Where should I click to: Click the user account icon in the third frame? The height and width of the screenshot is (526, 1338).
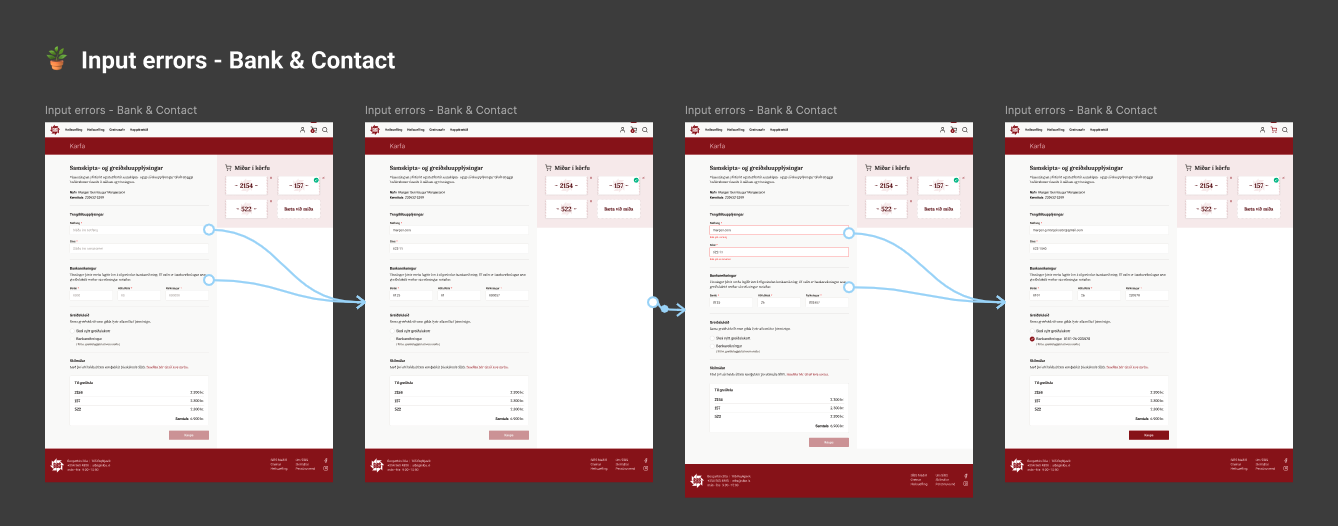tap(942, 130)
